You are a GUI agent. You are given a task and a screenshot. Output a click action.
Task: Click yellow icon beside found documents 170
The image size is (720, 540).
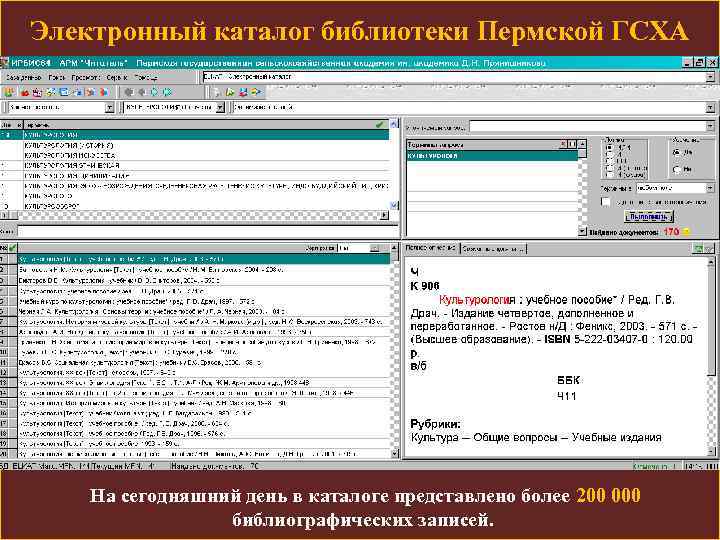tap(686, 232)
